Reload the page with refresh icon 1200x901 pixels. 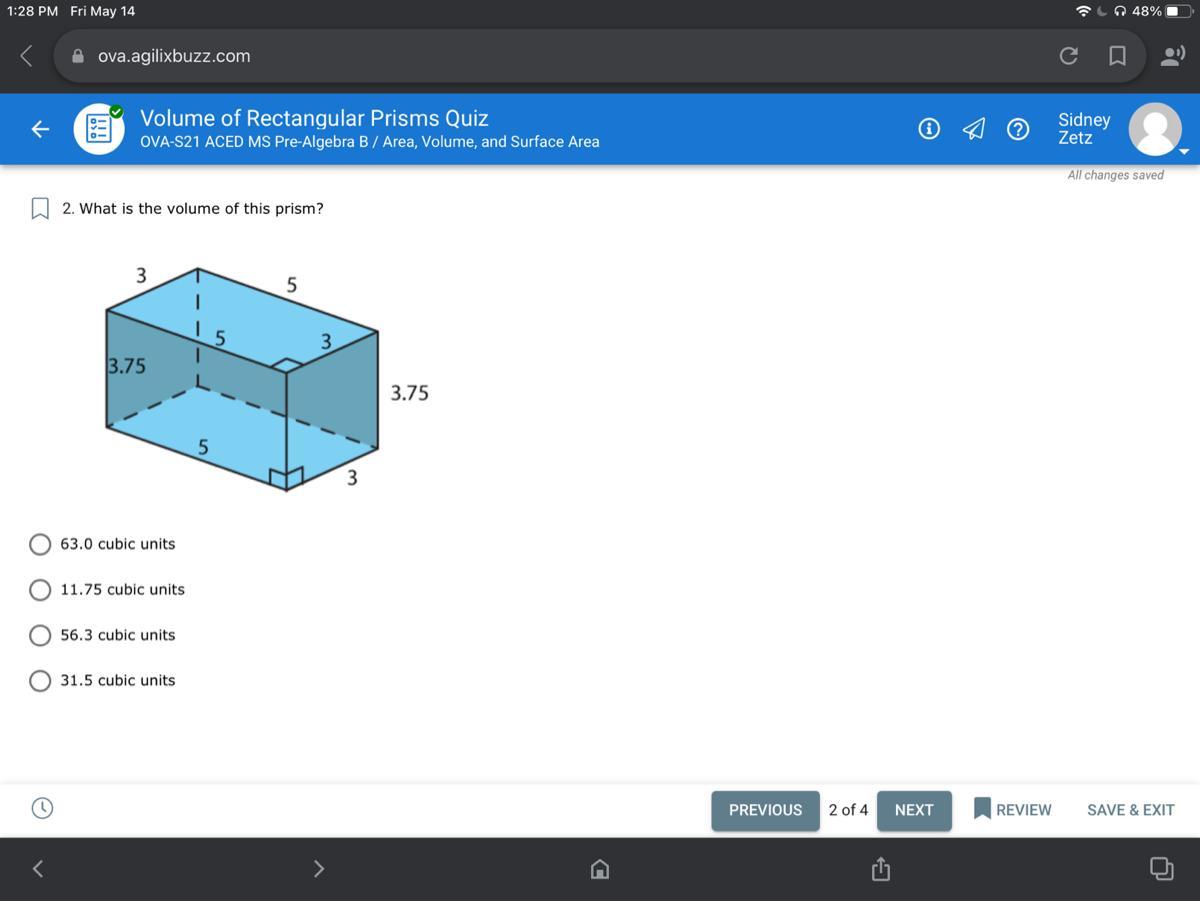[x=1069, y=57]
